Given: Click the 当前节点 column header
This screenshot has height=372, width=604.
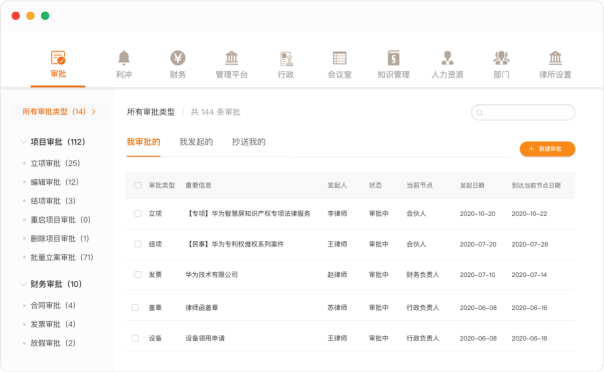Looking at the screenshot, I should click(x=419, y=185).
